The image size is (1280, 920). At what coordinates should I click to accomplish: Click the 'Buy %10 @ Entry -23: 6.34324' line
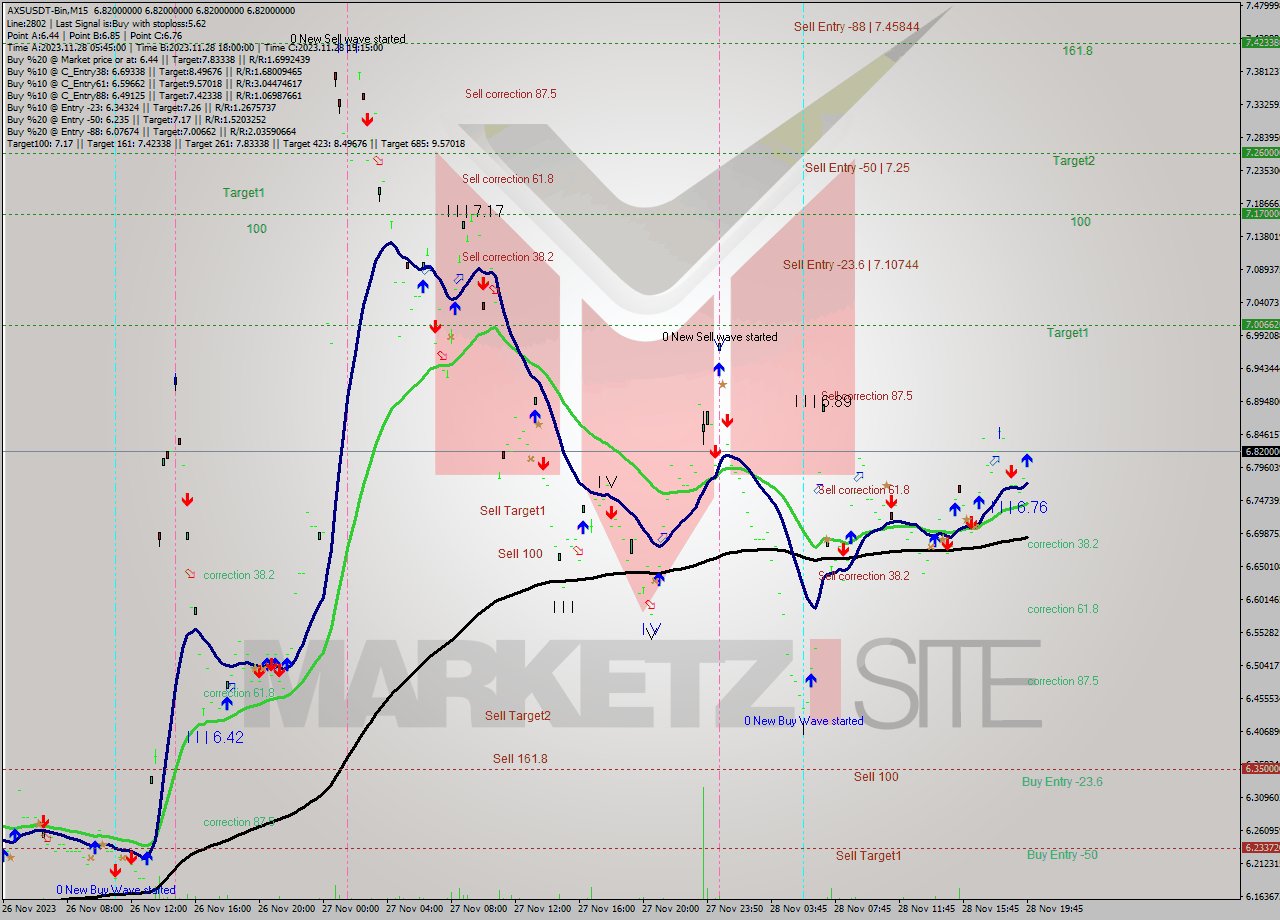pyautogui.click(x=141, y=107)
